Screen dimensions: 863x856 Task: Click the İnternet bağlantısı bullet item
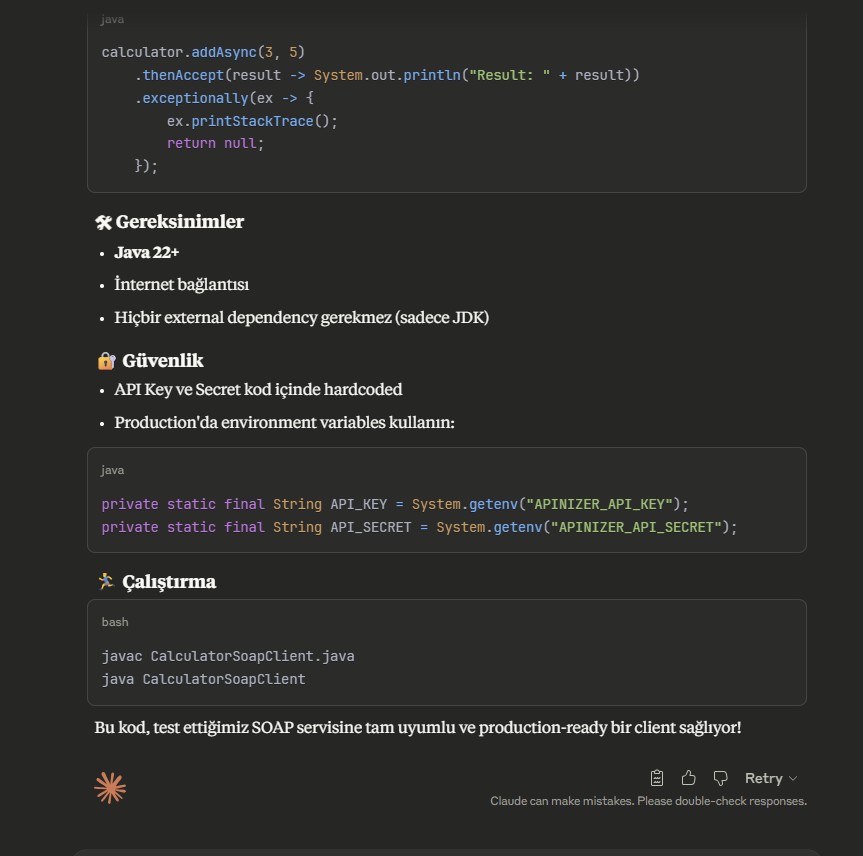pyautogui.click(x=181, y=285)
